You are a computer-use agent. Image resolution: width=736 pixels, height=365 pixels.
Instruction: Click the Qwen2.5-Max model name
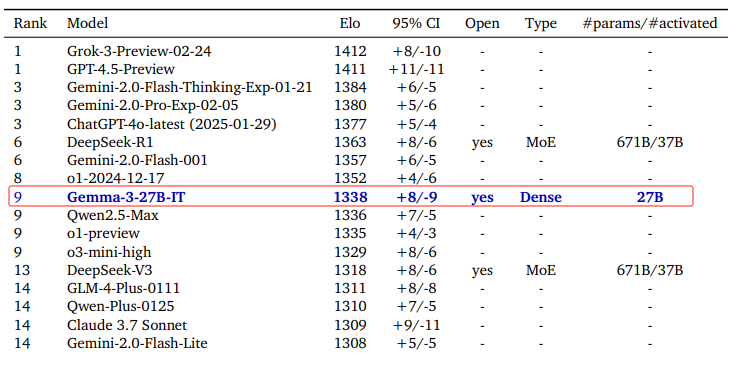(113, 215)
